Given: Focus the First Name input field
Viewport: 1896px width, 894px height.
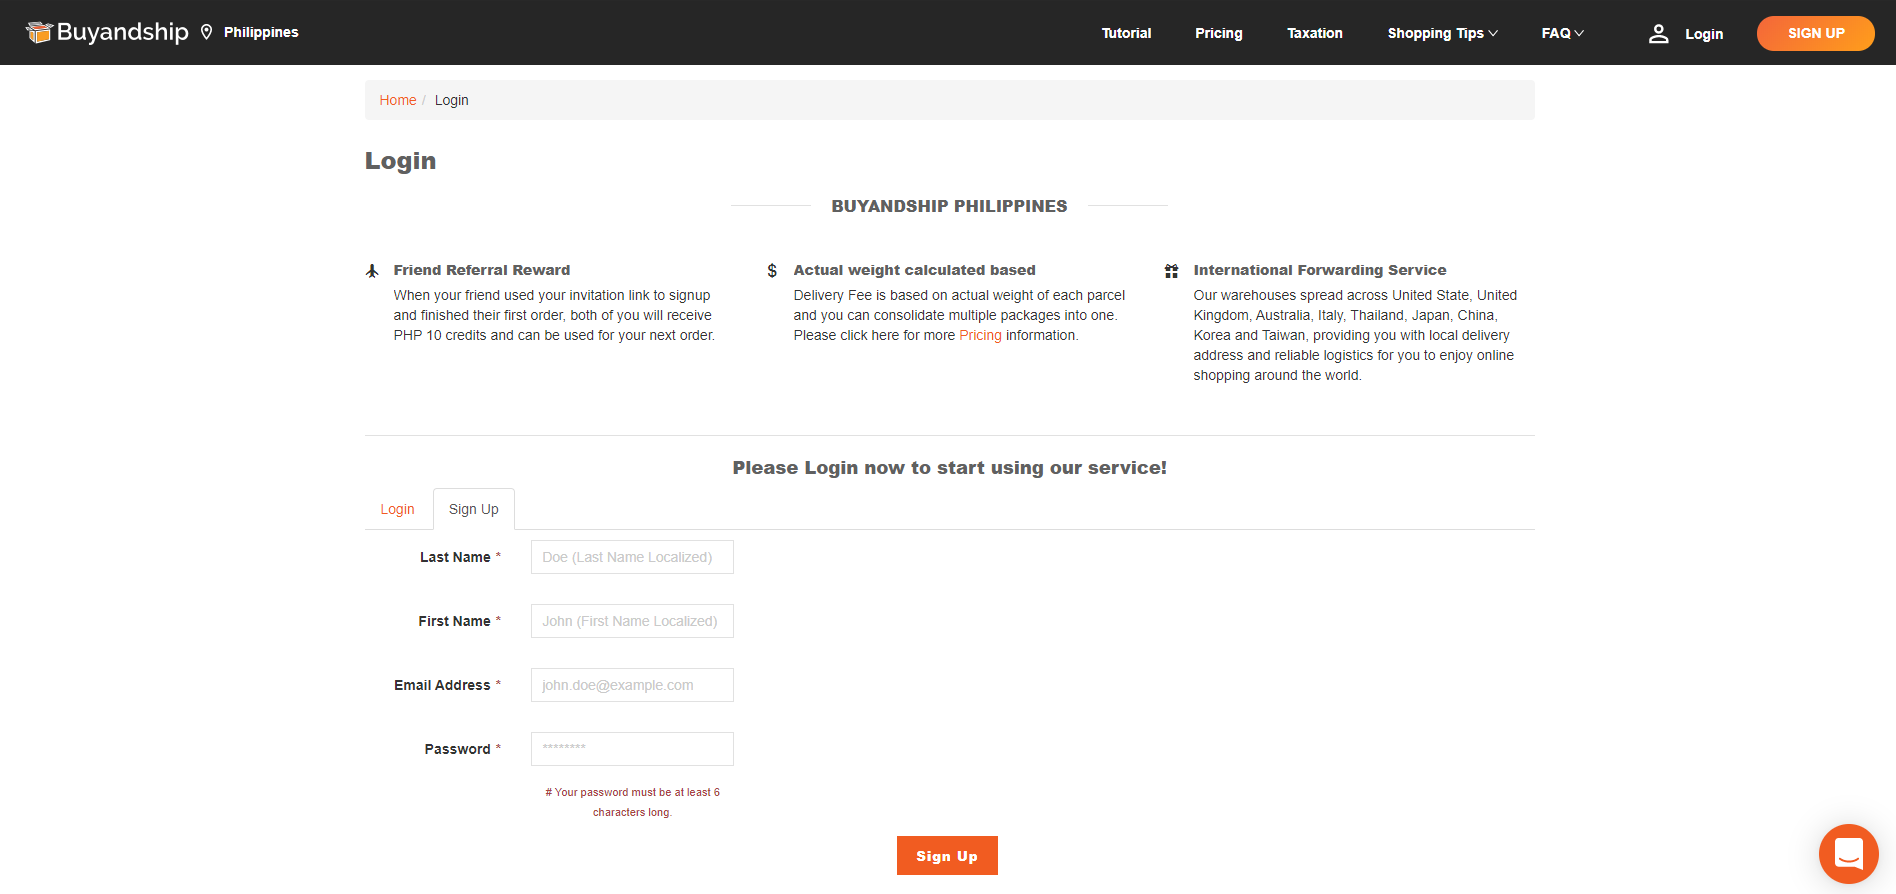Looking at the screenshot, I should [x=632, y=621].
